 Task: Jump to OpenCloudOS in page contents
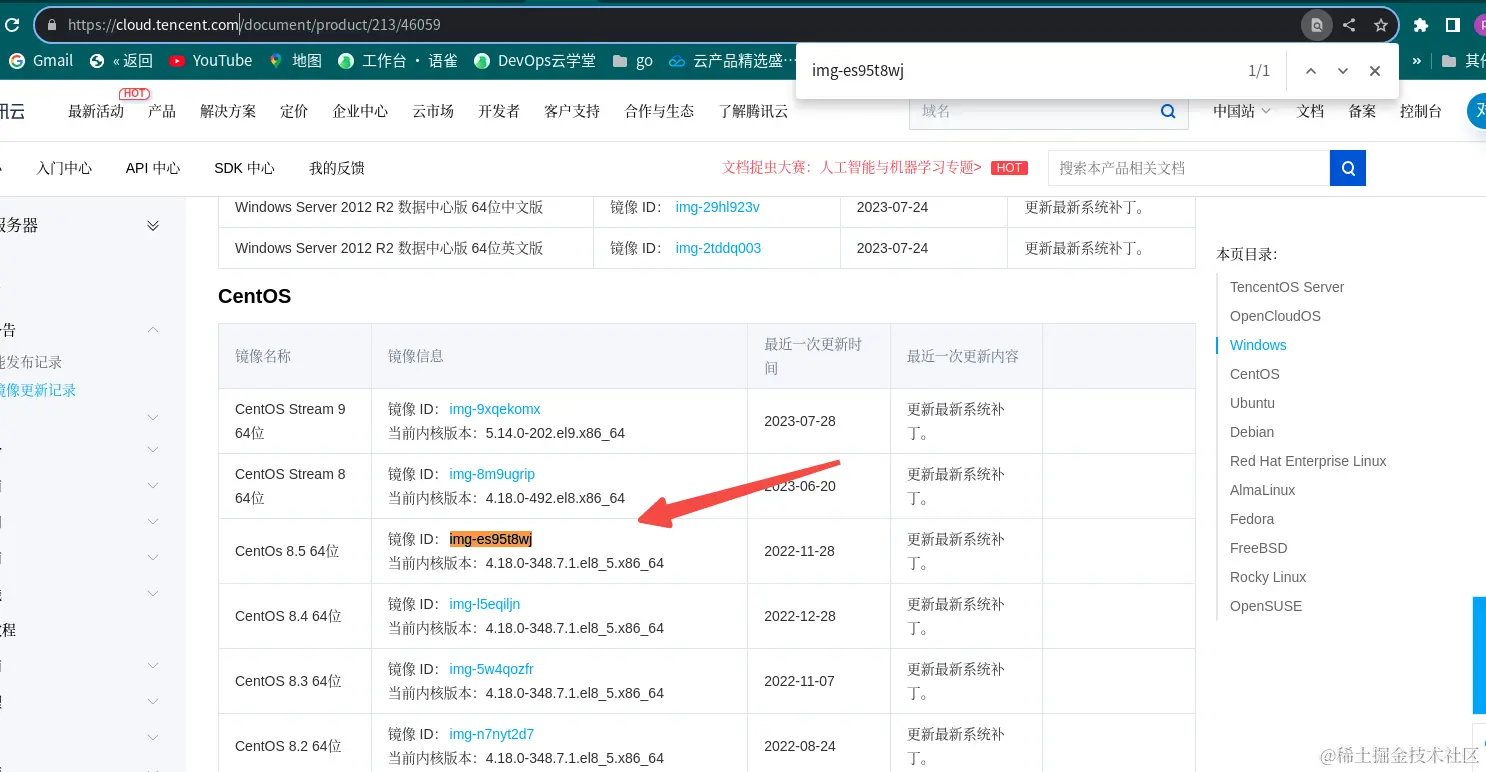[1275, 316]
